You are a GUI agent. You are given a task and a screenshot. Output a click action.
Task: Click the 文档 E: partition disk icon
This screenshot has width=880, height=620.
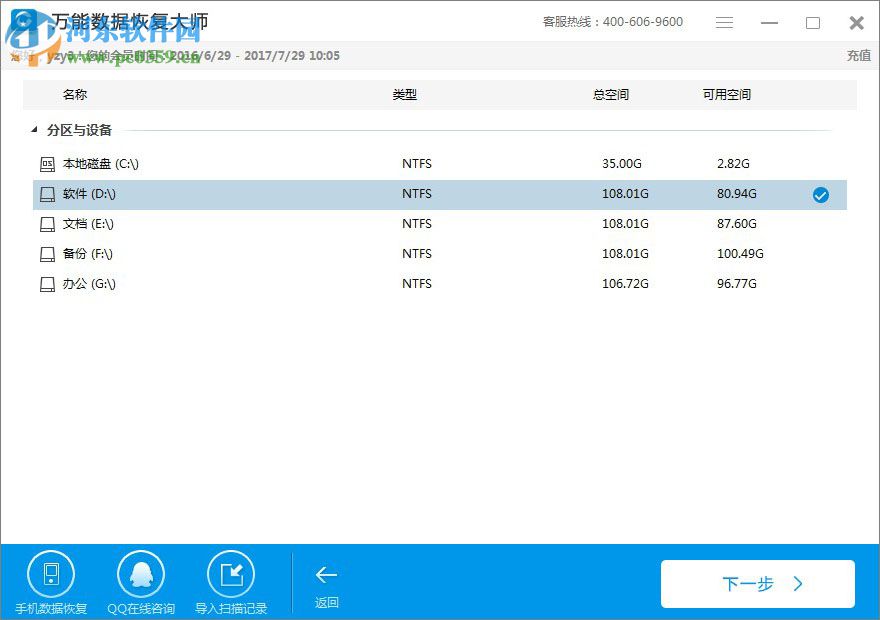coord(47,224)
